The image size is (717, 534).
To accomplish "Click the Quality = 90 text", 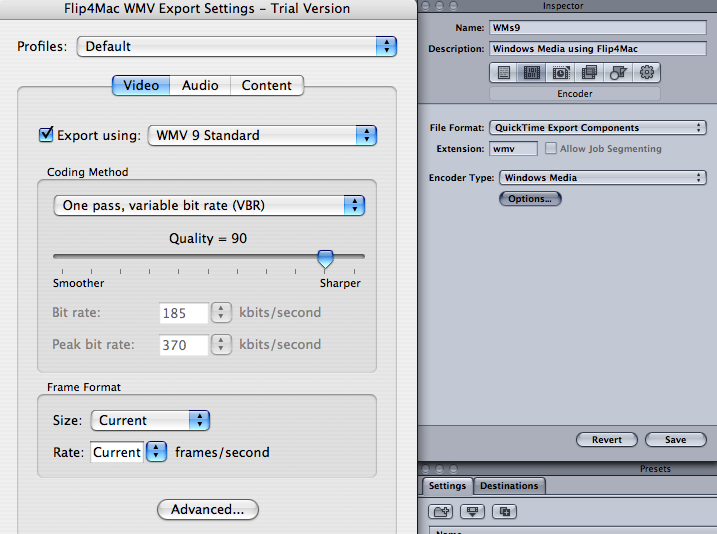I will [x=208, y=239].
